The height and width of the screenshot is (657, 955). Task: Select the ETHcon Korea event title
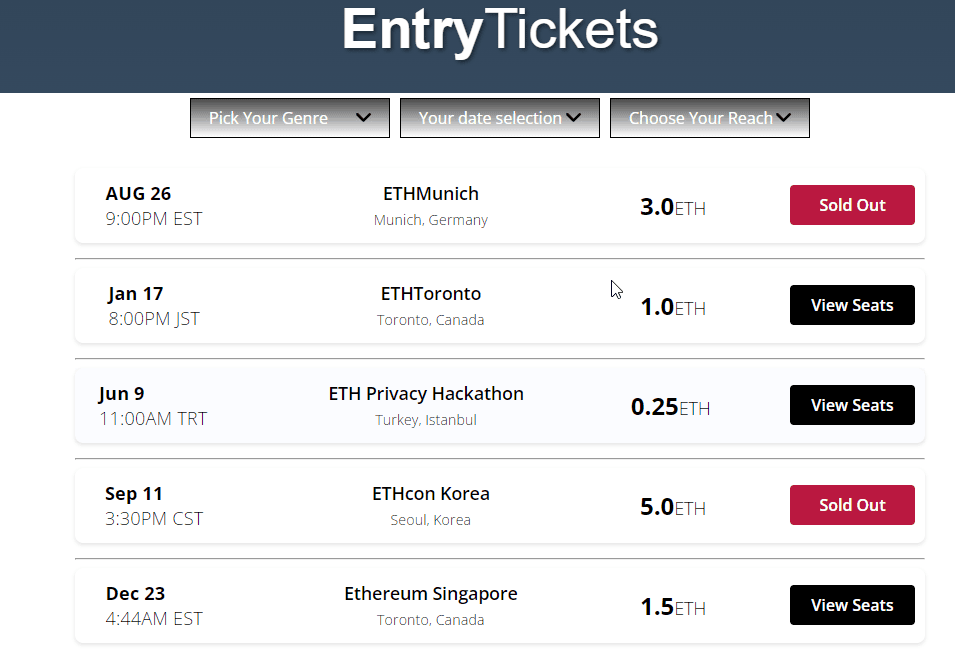point(431,494)
